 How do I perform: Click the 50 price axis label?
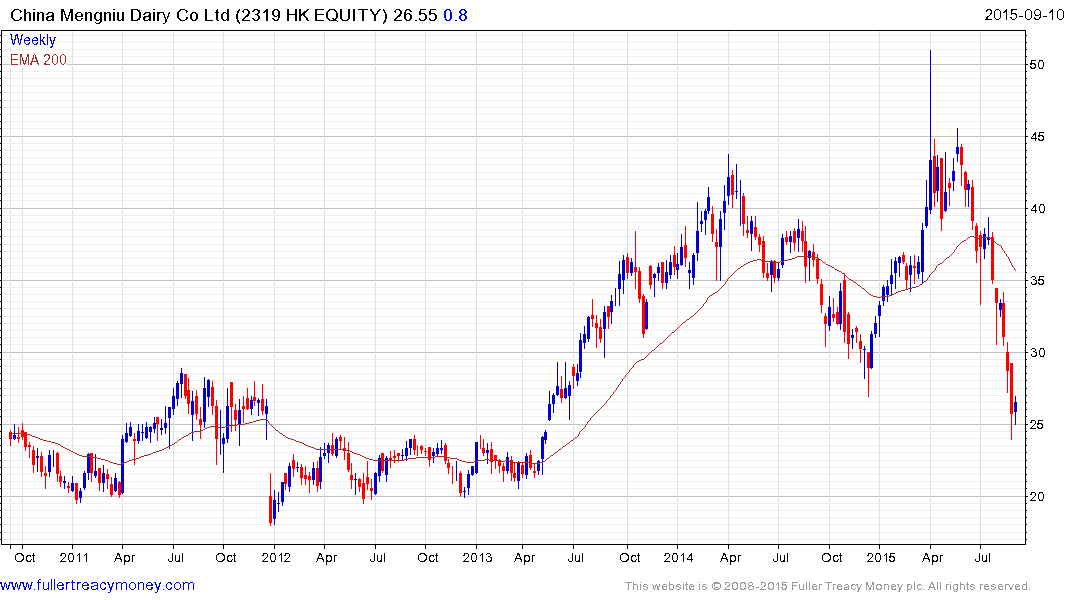[1037, 64]
